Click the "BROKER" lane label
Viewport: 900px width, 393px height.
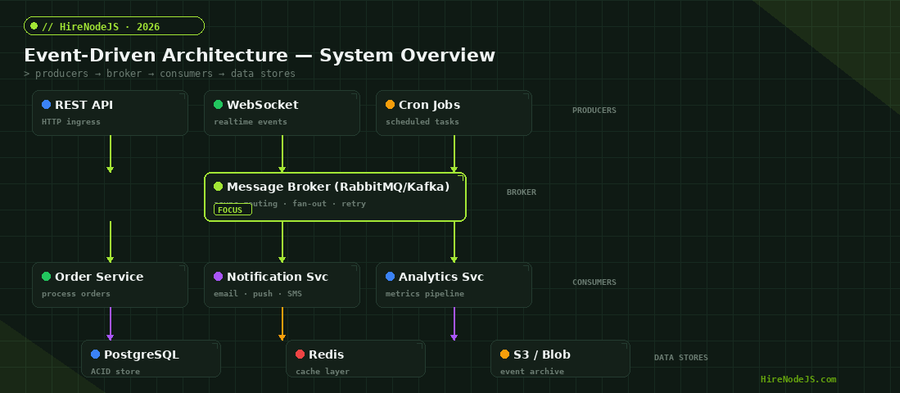coord(521,192)
